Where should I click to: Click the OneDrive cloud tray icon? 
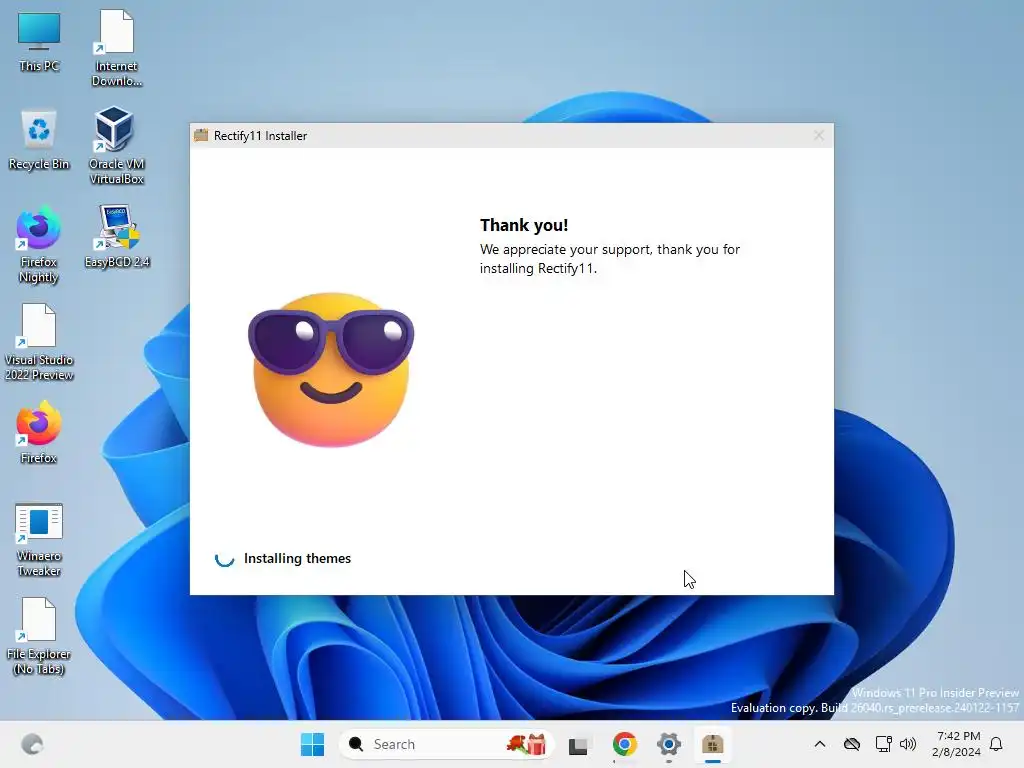coord(852,744)
